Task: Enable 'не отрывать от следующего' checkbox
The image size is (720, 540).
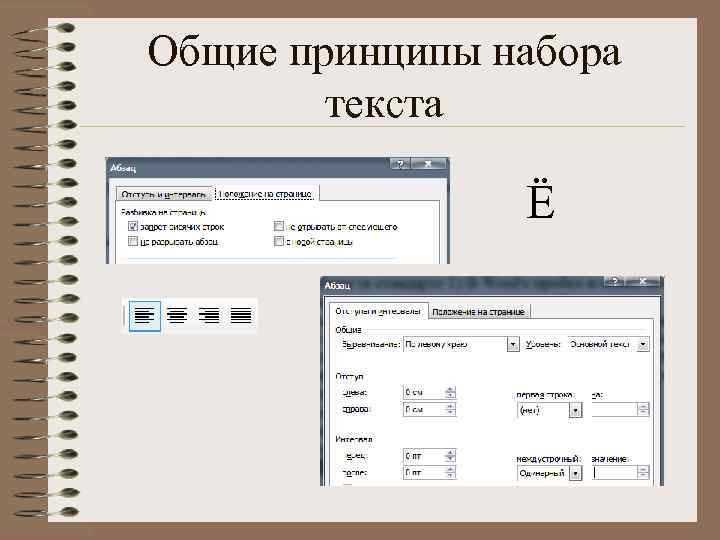Action: tap(279, 226)
